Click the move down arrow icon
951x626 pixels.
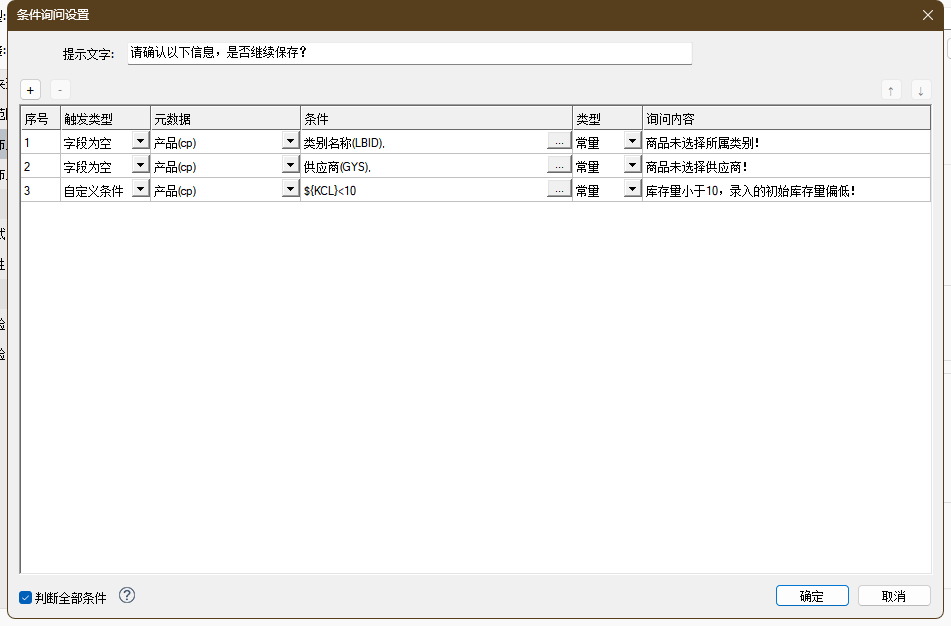pyautogui.click(x=921, y=90)
